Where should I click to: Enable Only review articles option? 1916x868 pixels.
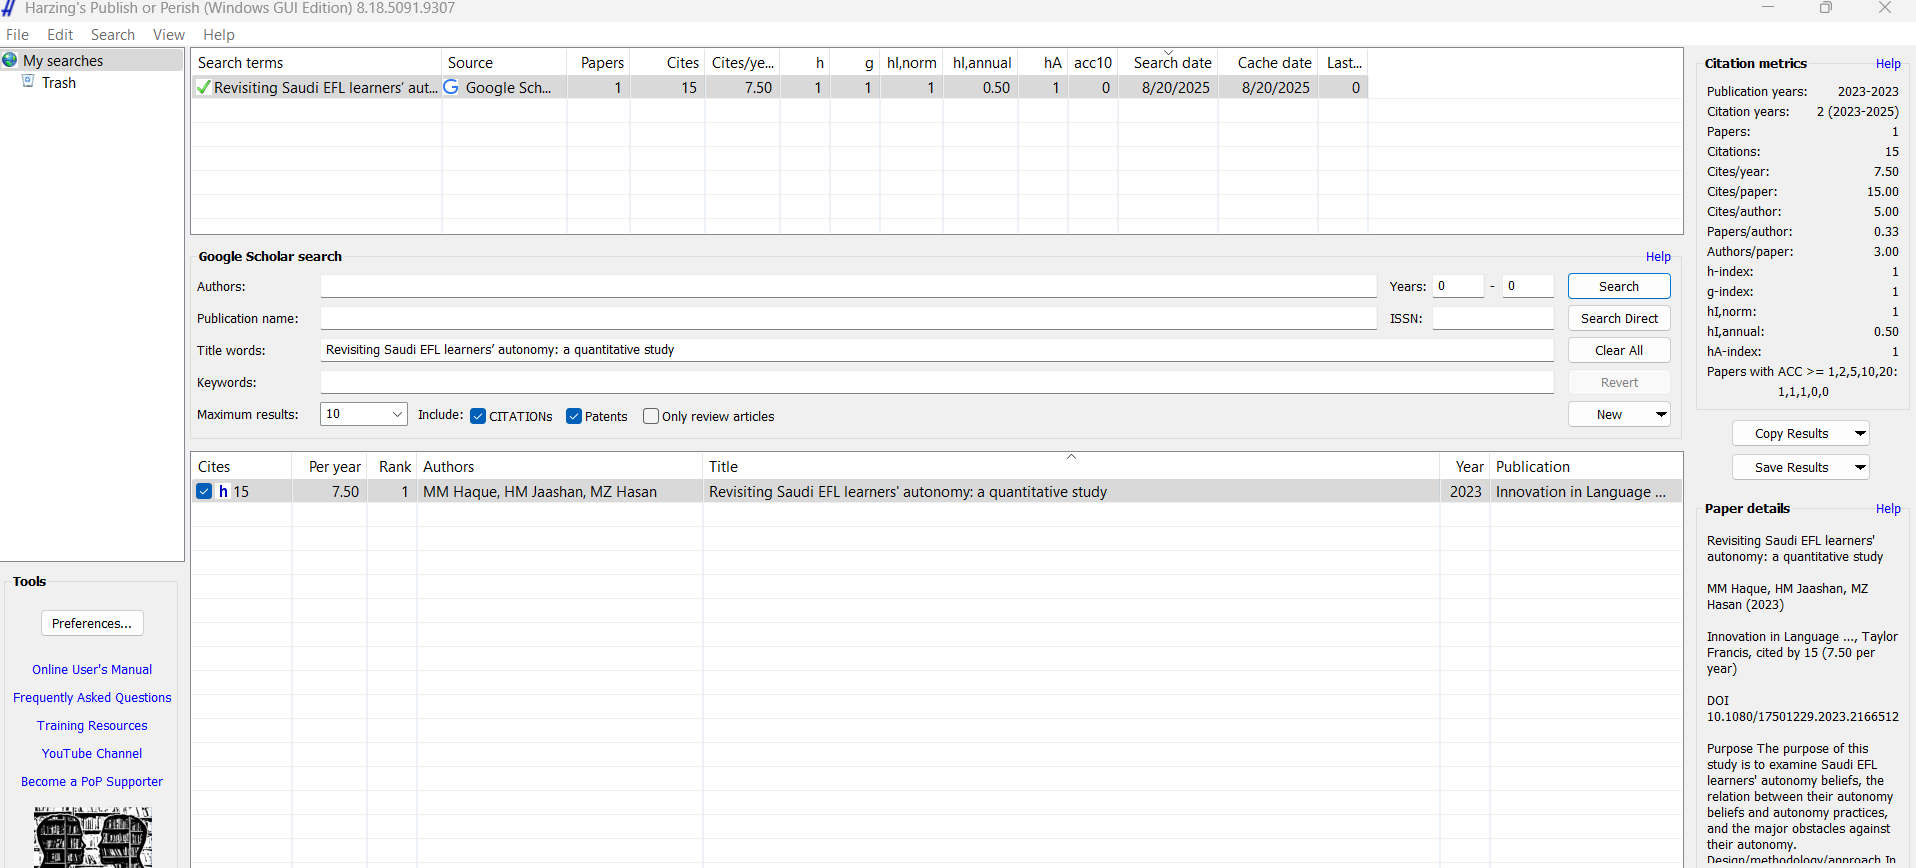(651, 416)
